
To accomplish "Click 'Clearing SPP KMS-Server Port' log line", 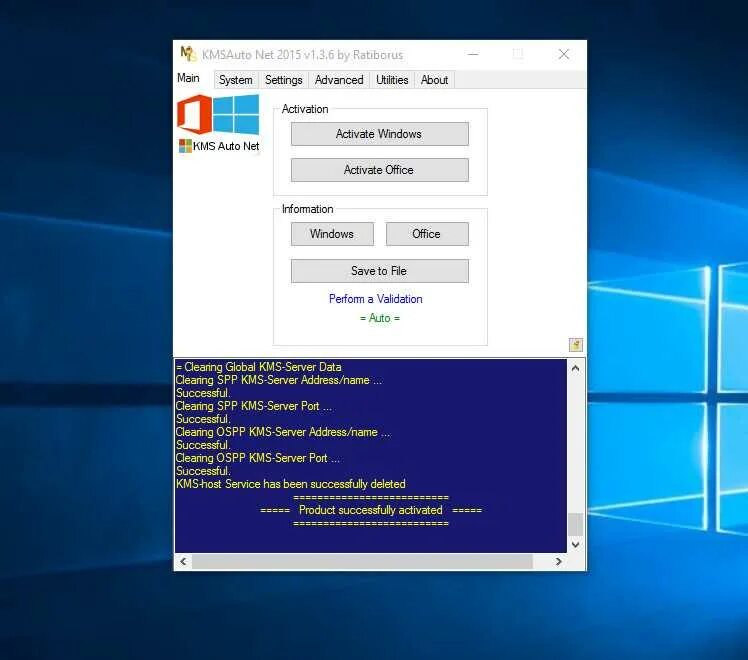I will click(x=253, y=406).
